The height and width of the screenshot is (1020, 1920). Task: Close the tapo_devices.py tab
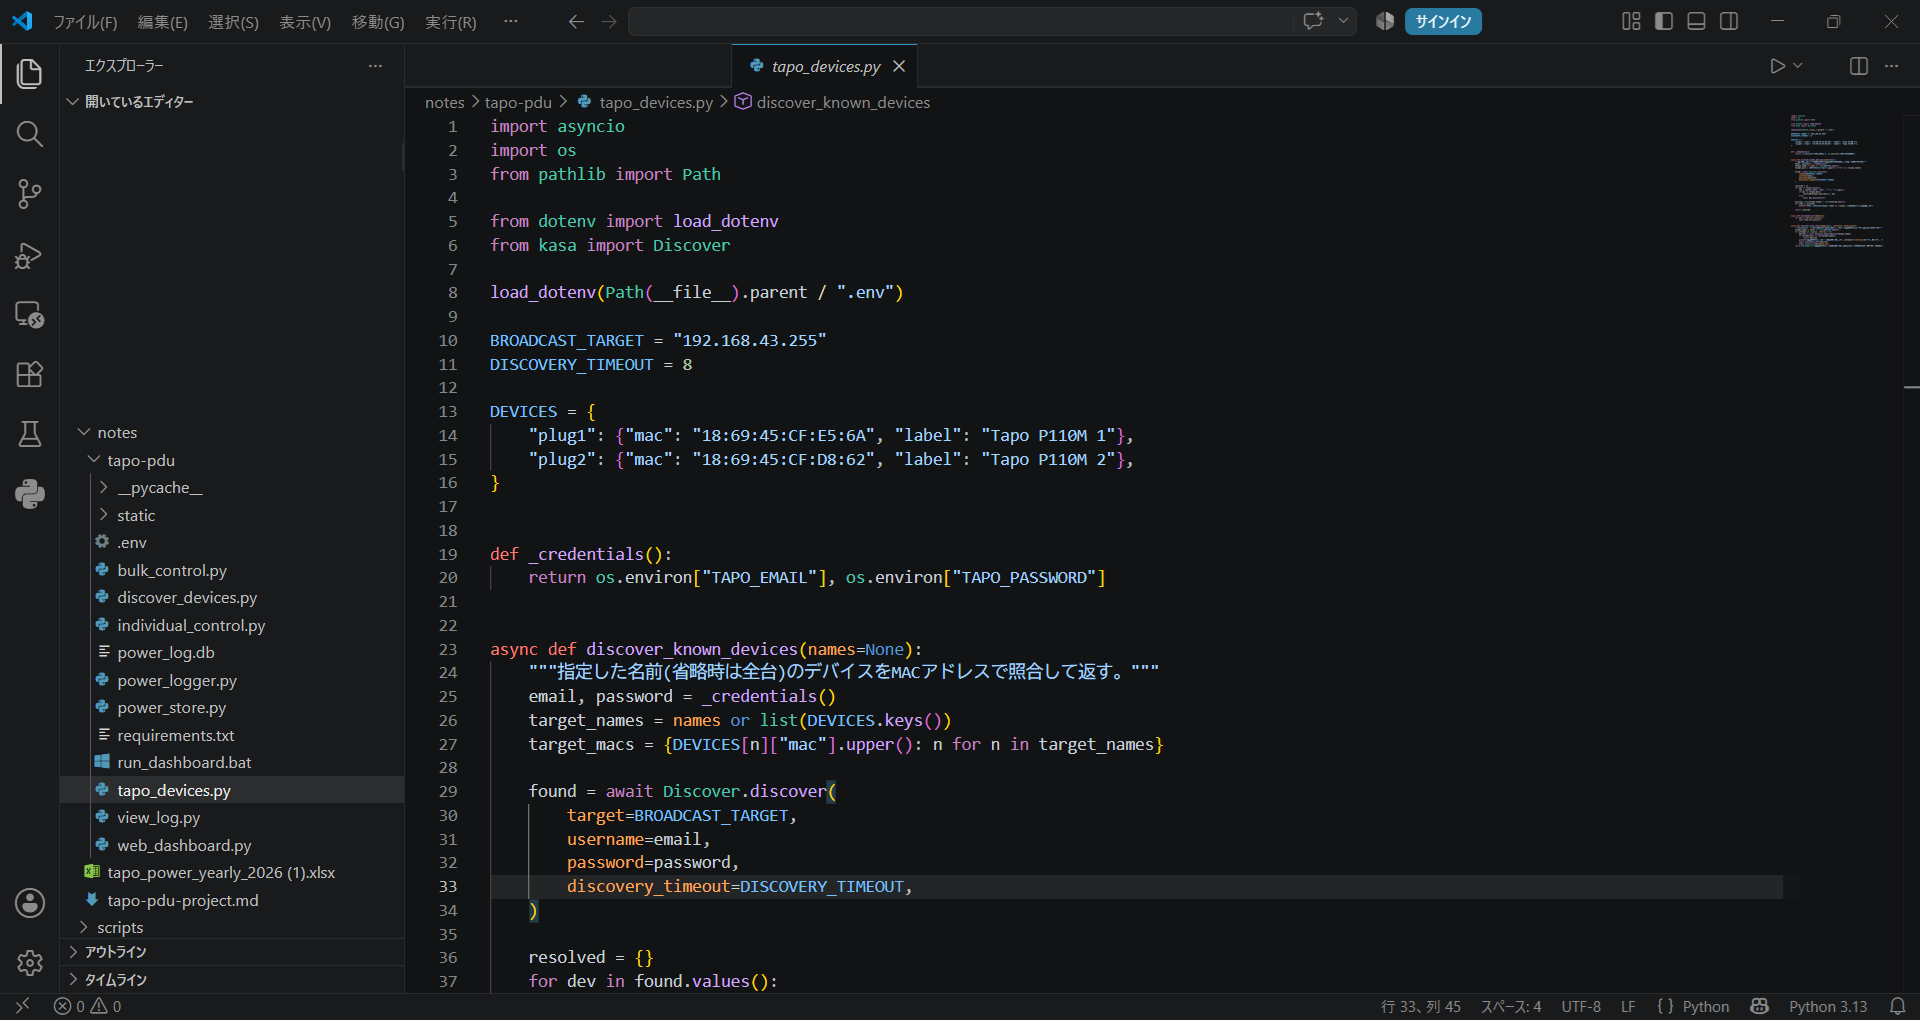[x=899, y=66]
